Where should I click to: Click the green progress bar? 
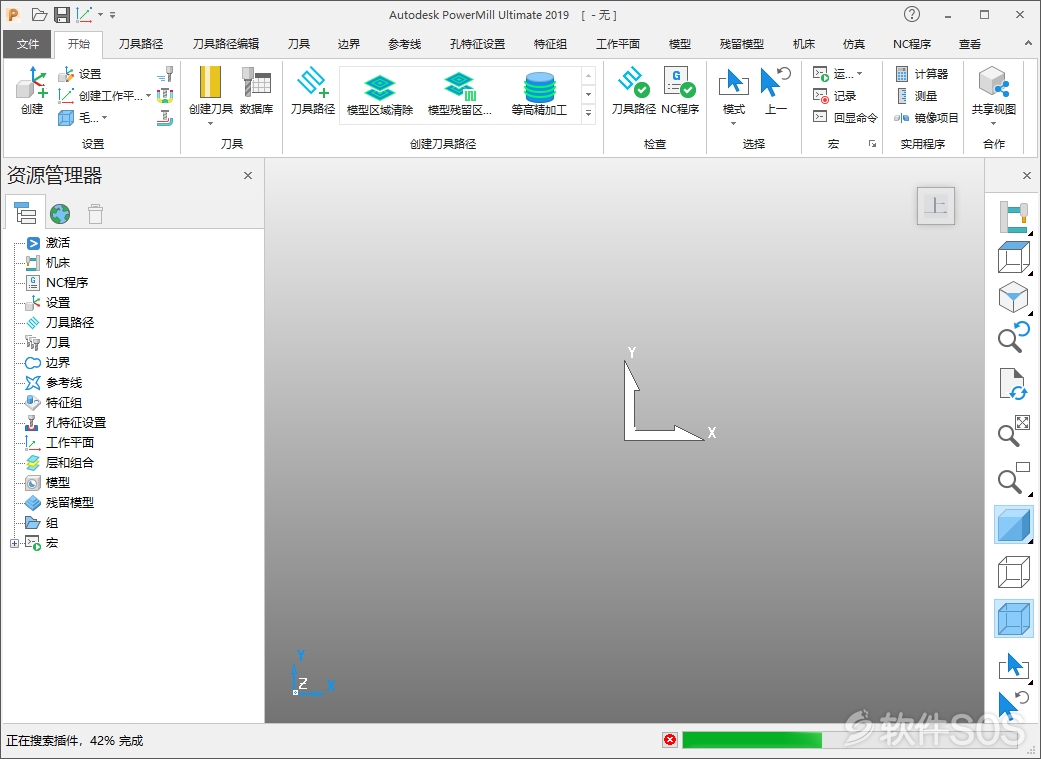[x=752, y=740]
